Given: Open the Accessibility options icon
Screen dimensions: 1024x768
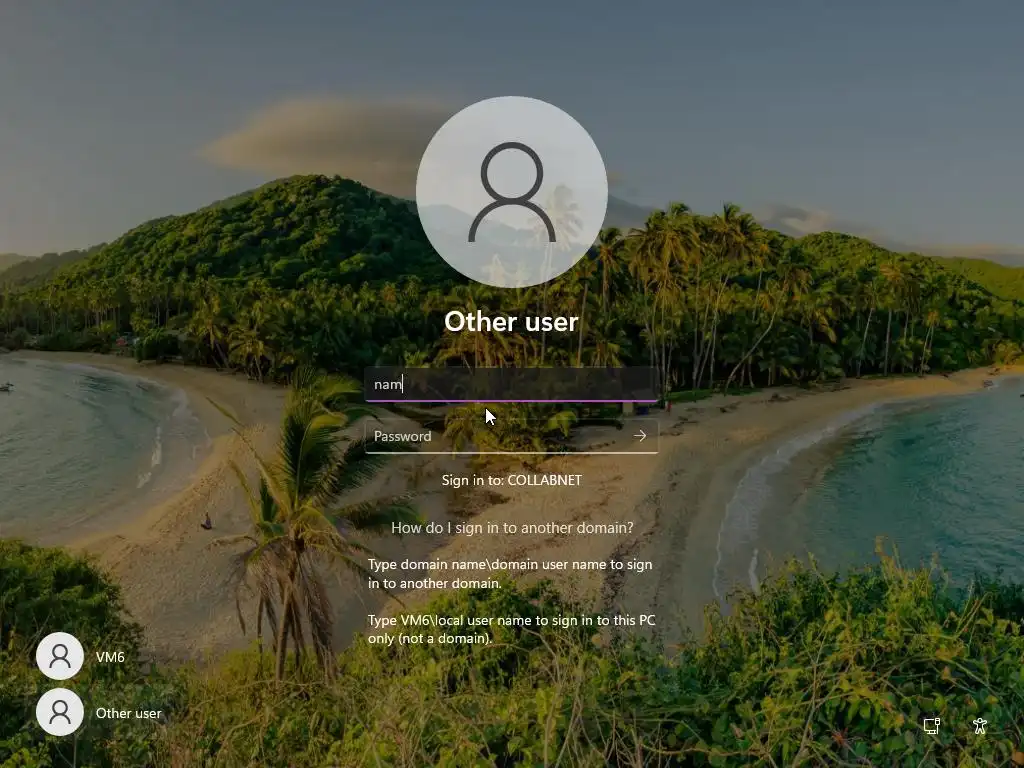Looking at the screenshot, I should (980, 726).
